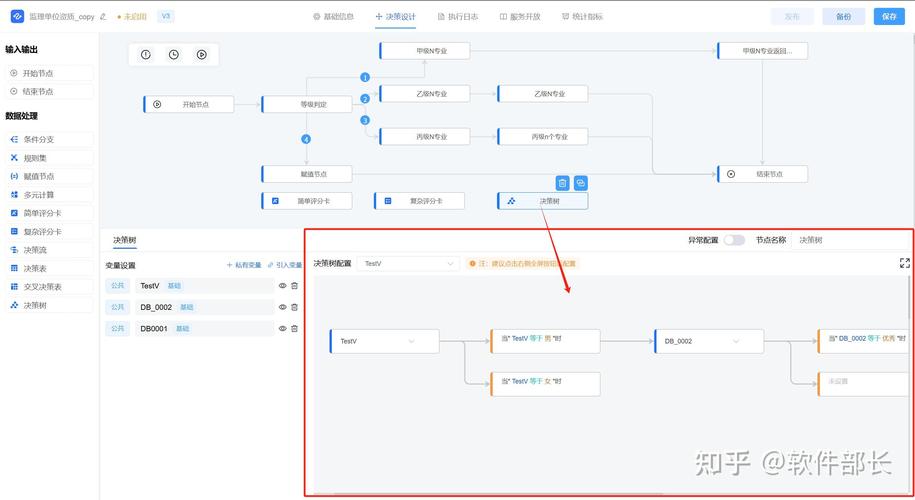Select canvas 结束节点 flow node
Image resolution: width=915 pixels, height=500 pixels.
[763, 174]
